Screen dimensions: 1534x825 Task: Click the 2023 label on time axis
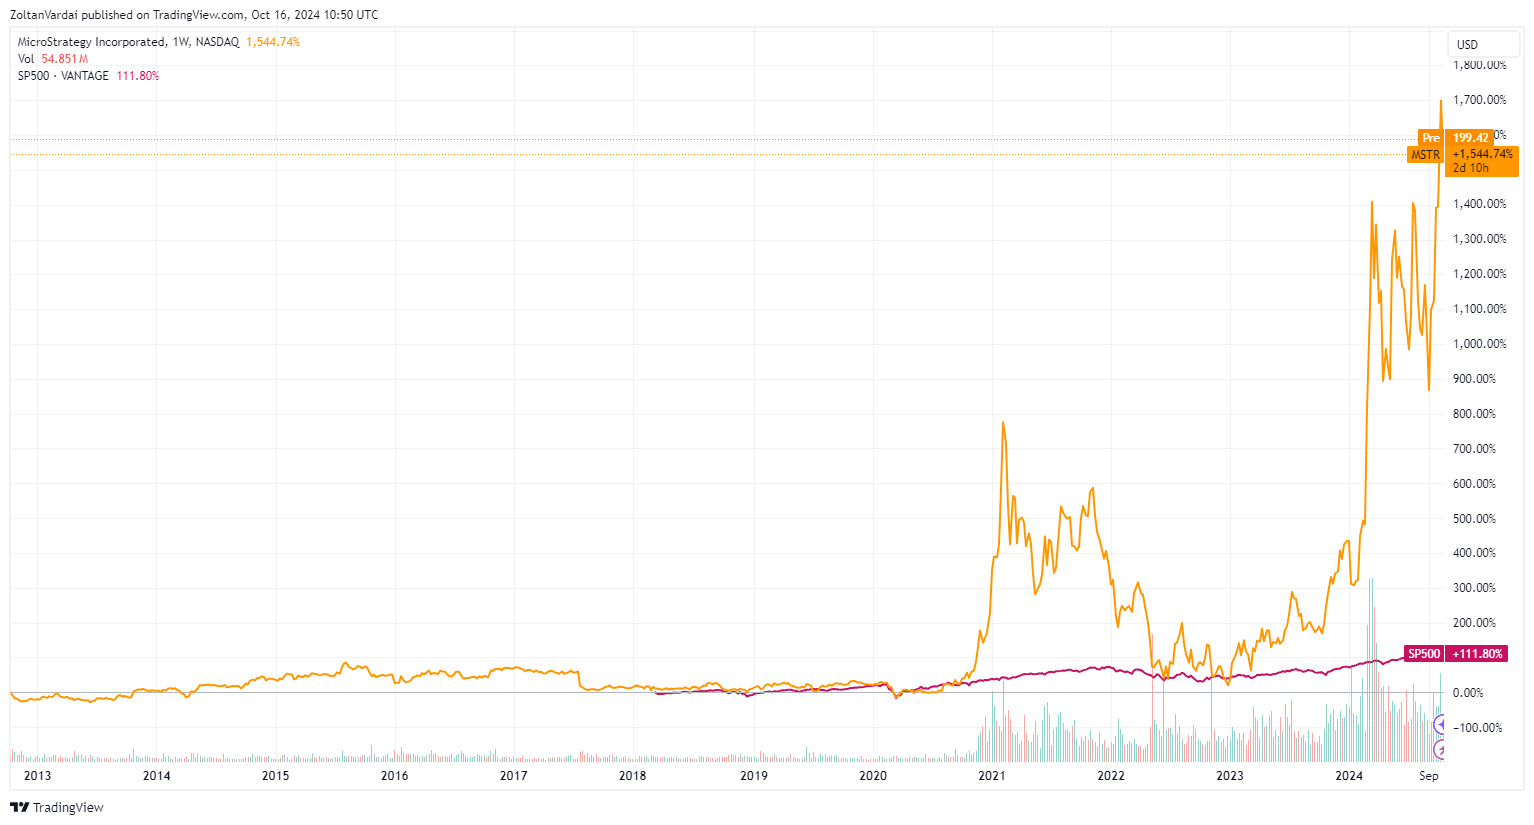click(1230, 776)
